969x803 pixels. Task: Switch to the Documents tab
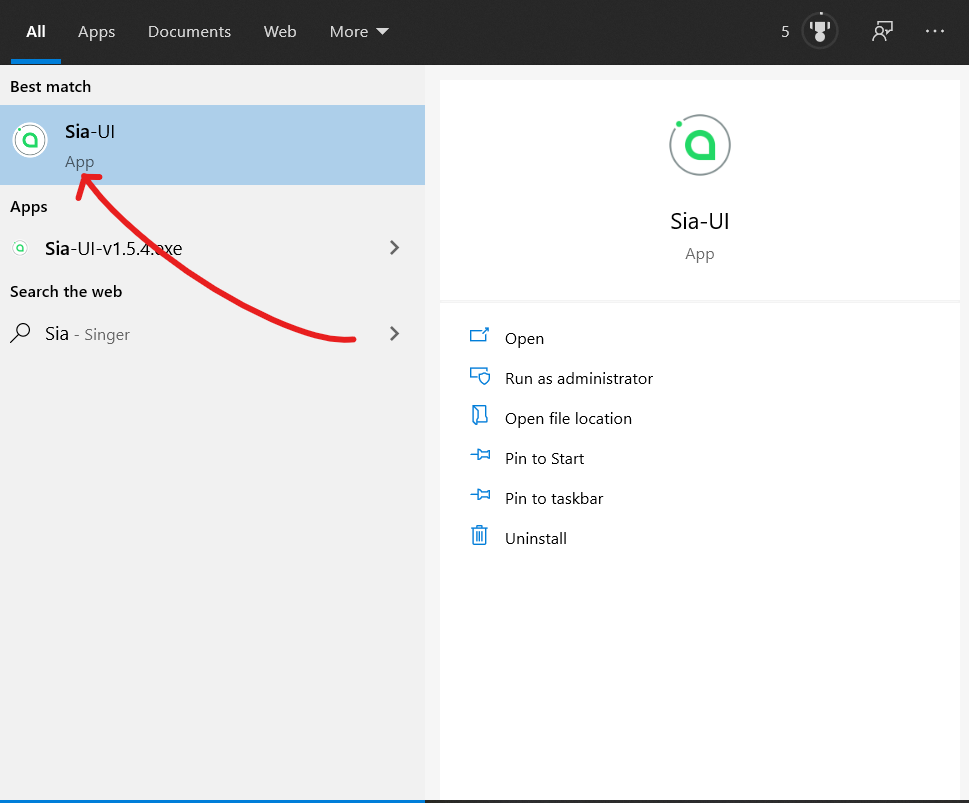189,32
